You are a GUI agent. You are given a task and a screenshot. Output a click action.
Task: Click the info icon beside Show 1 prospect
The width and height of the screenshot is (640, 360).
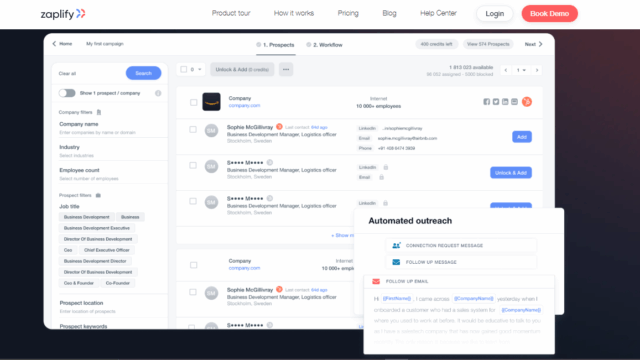[158, 93]
